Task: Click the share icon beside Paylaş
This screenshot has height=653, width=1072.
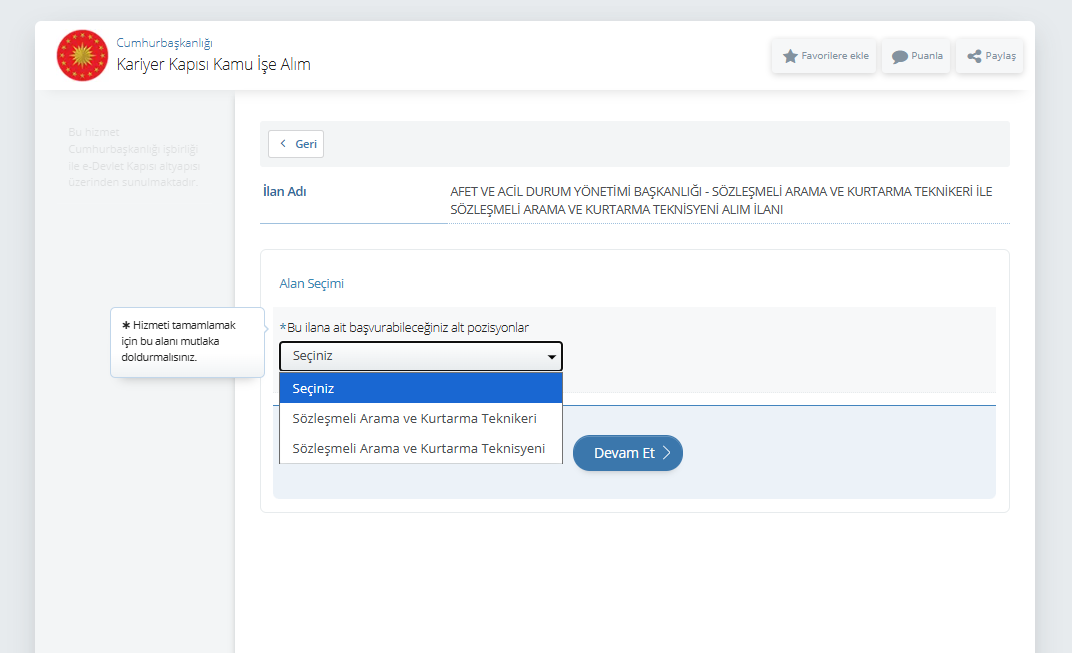Action: click(x=973, y=56)
